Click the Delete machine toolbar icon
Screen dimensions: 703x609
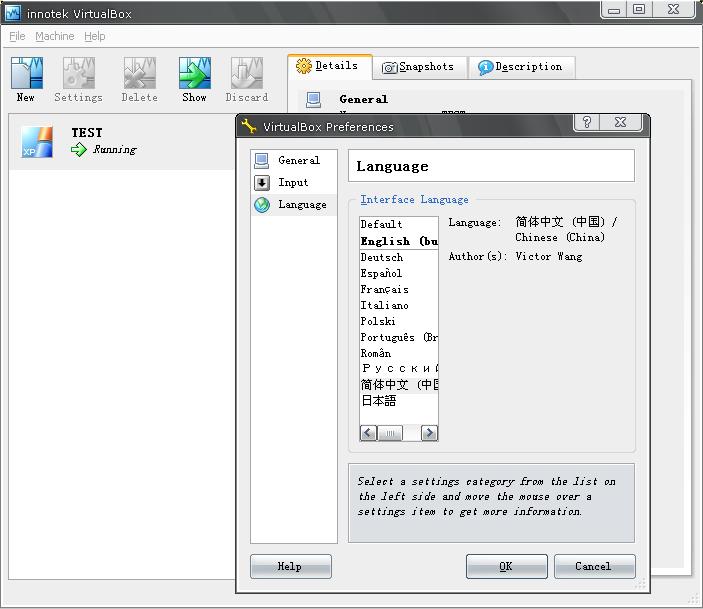click(139, 73)
